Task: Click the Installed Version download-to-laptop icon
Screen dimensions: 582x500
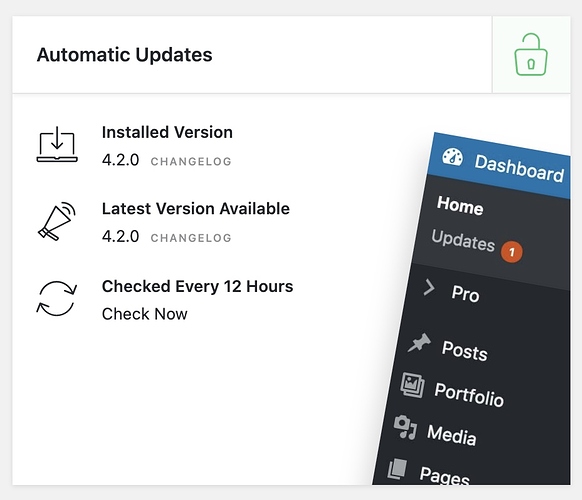Action: click(x=57, y=144)
